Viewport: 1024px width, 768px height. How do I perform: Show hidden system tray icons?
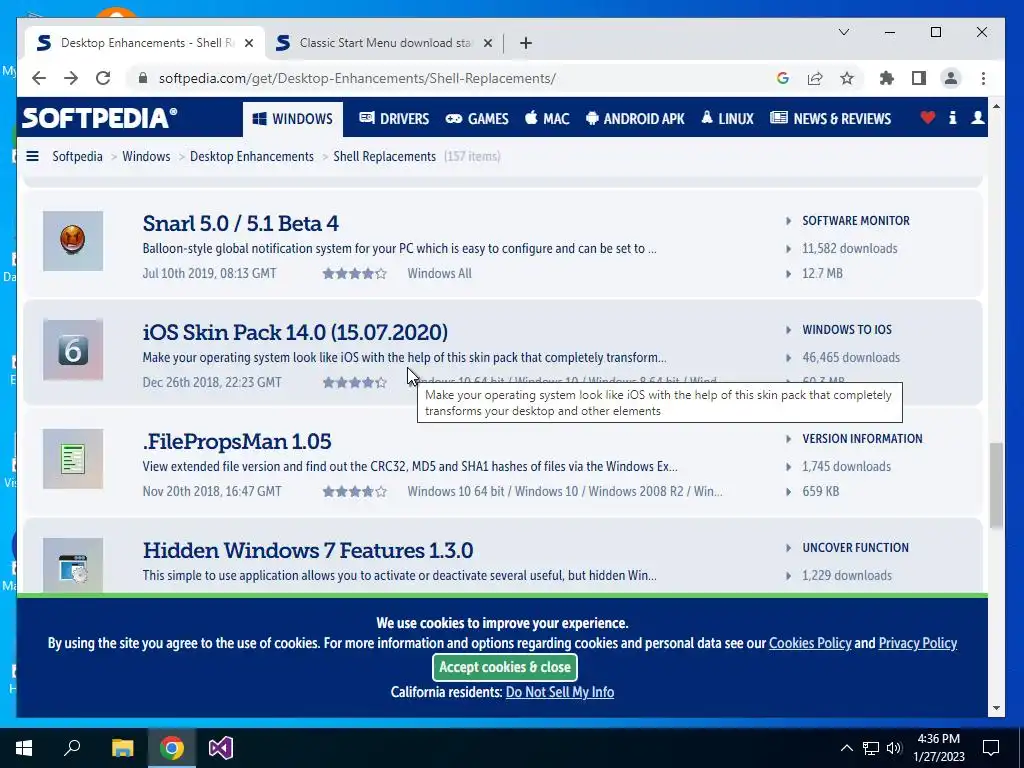pos(846,748)
